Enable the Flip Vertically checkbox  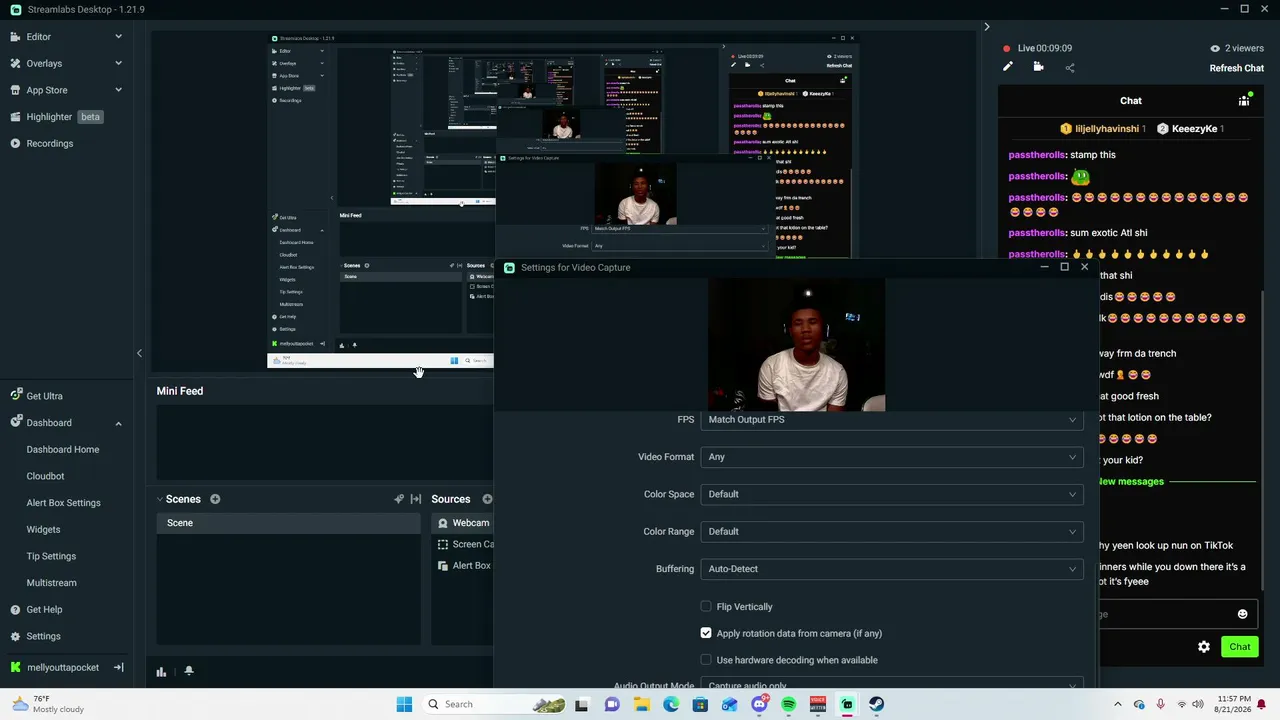click(706, 607)
